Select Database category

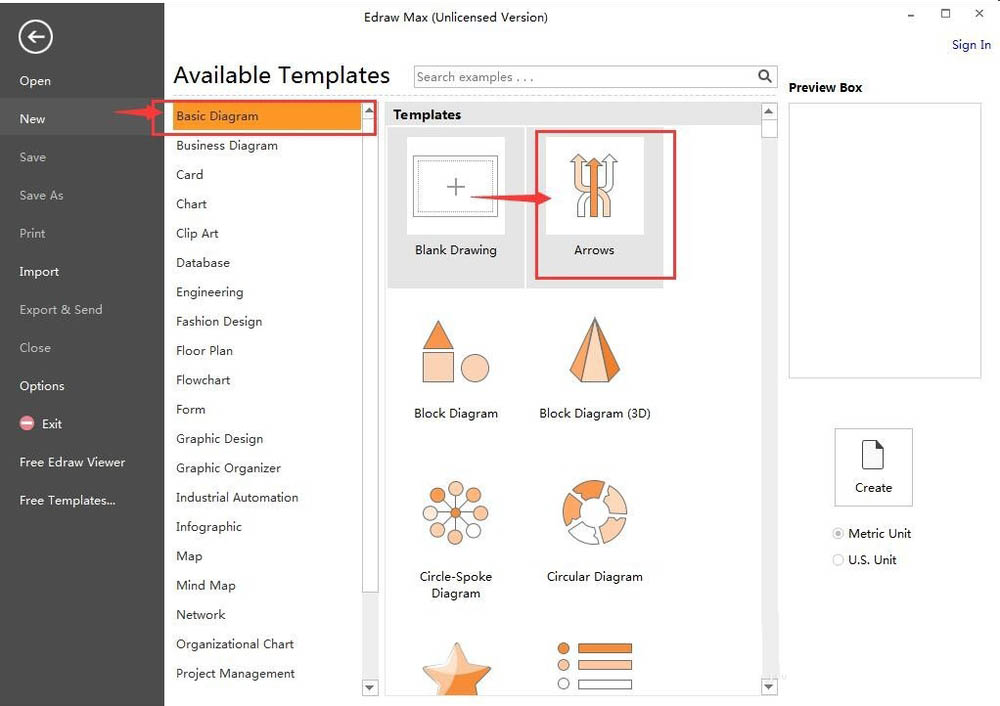(203, 263)
